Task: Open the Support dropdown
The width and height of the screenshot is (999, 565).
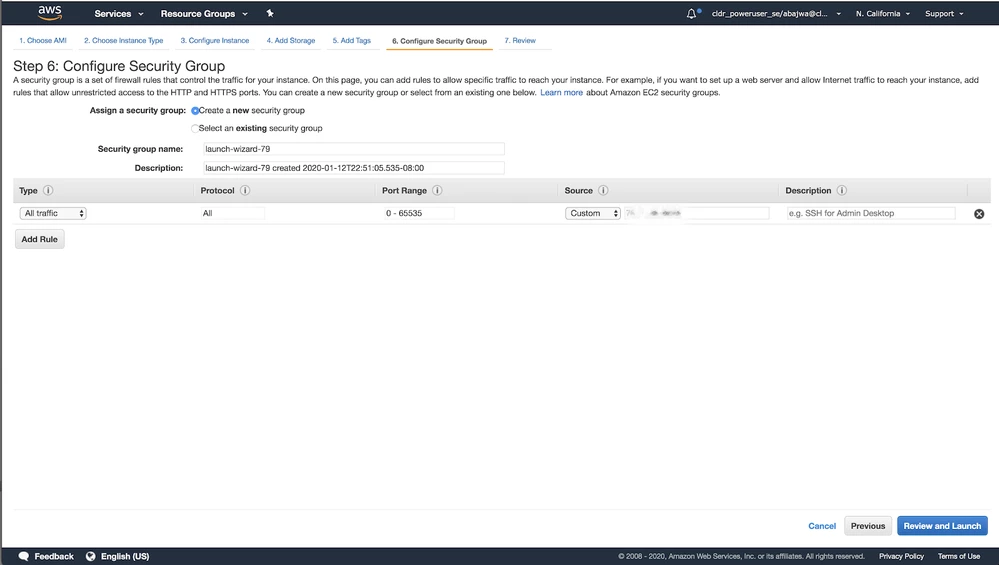Action: 944,13
